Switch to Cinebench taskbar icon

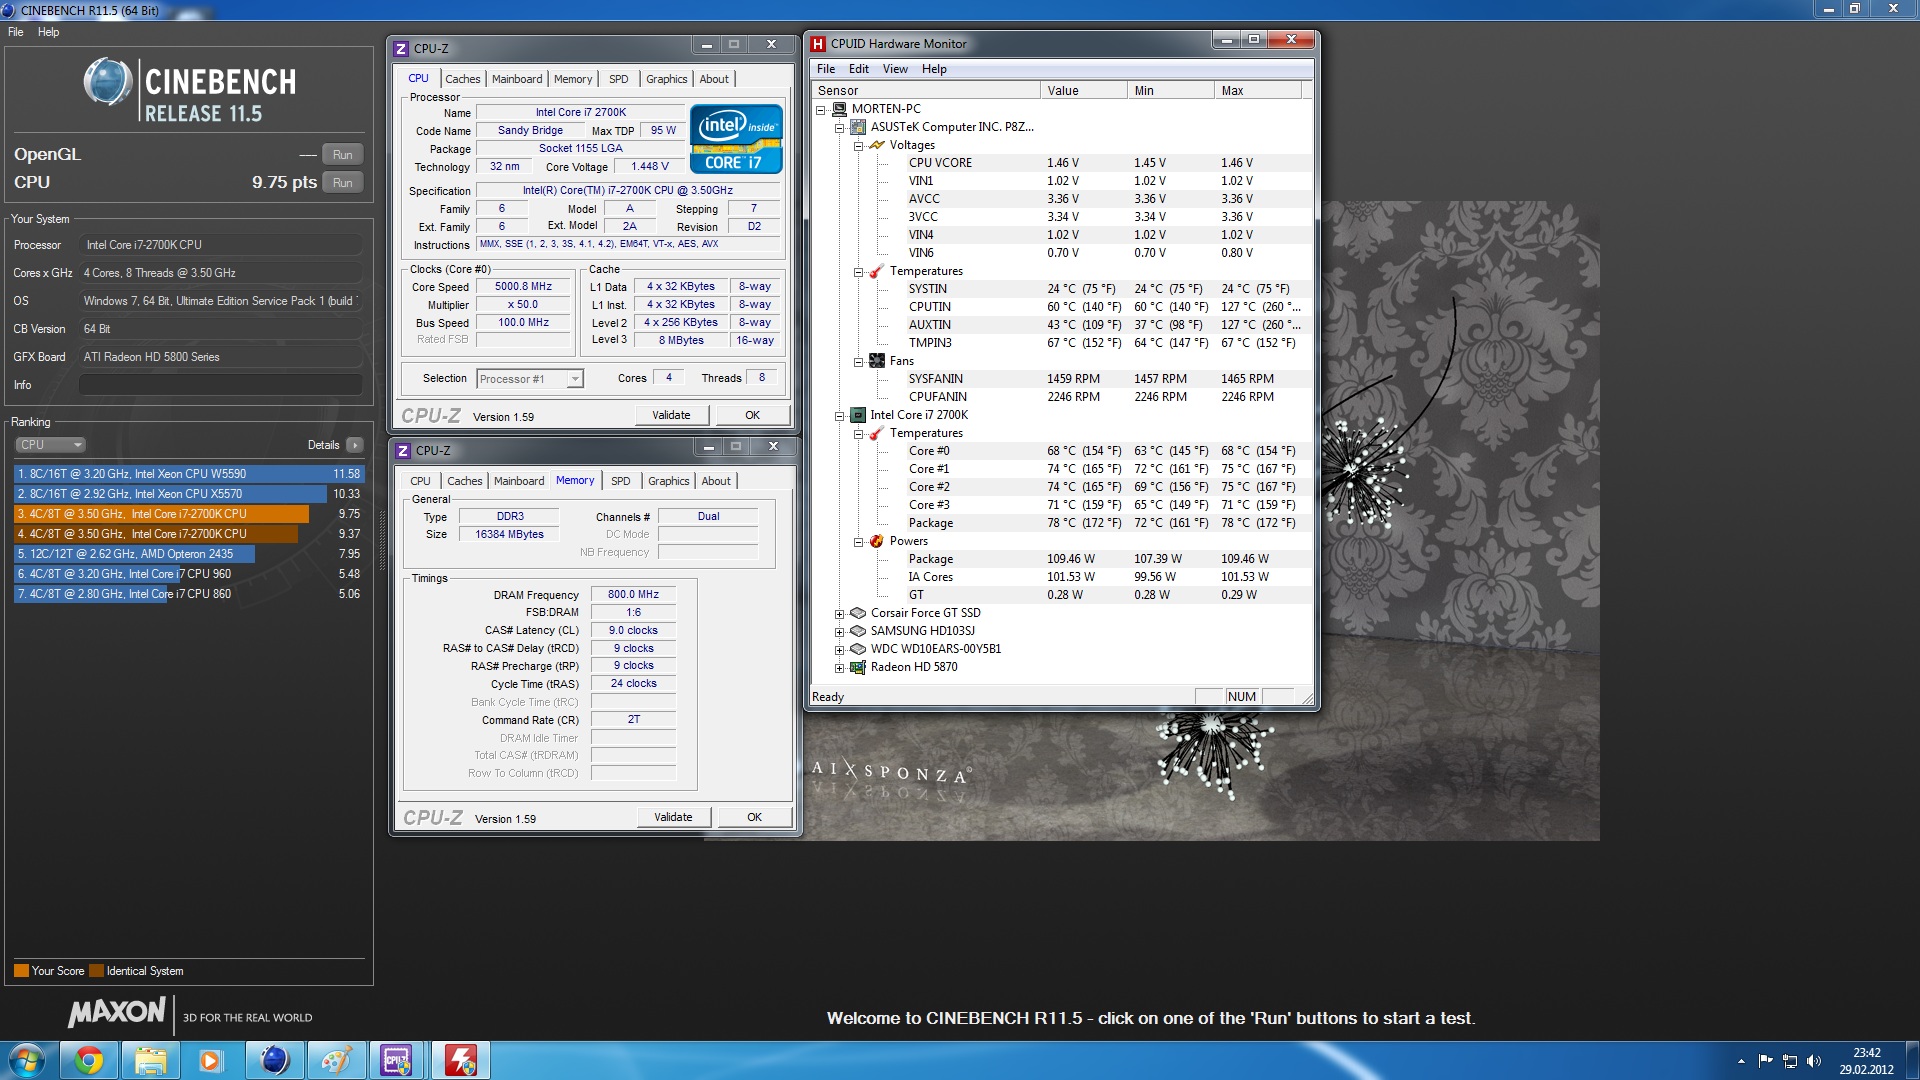click(x=274, y=1060)
